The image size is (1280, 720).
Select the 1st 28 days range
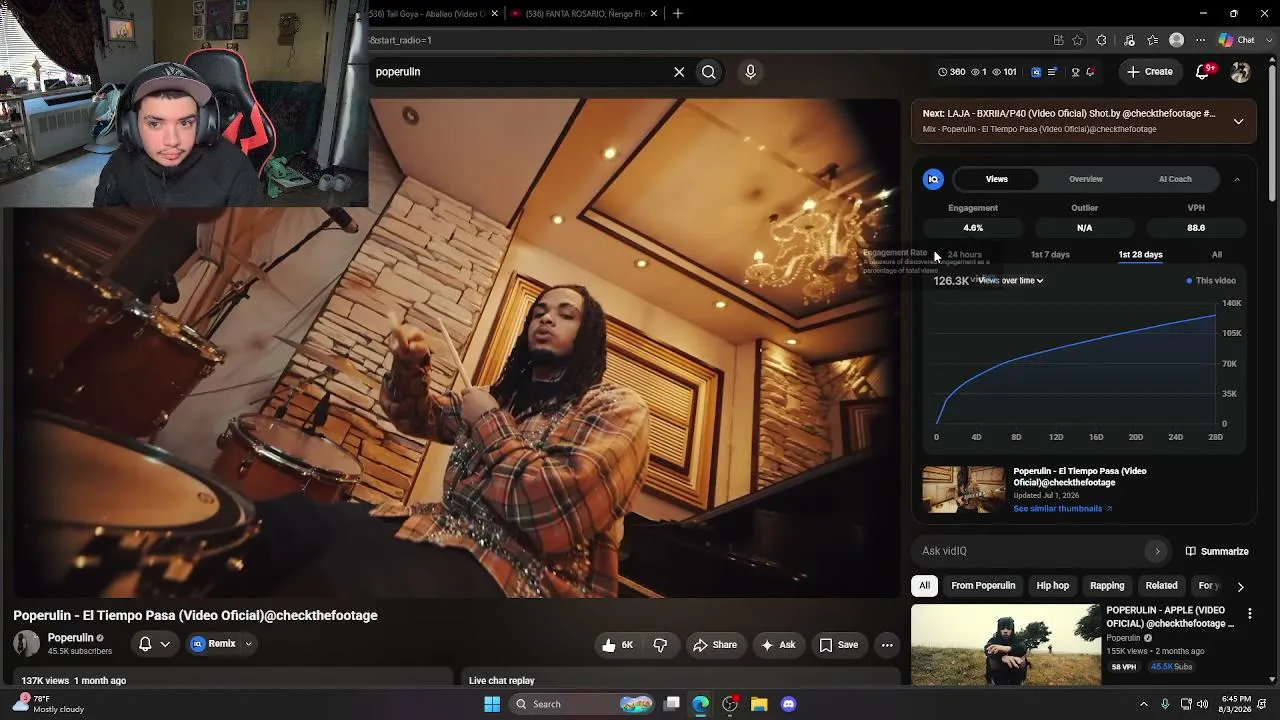pos(1140,255)
